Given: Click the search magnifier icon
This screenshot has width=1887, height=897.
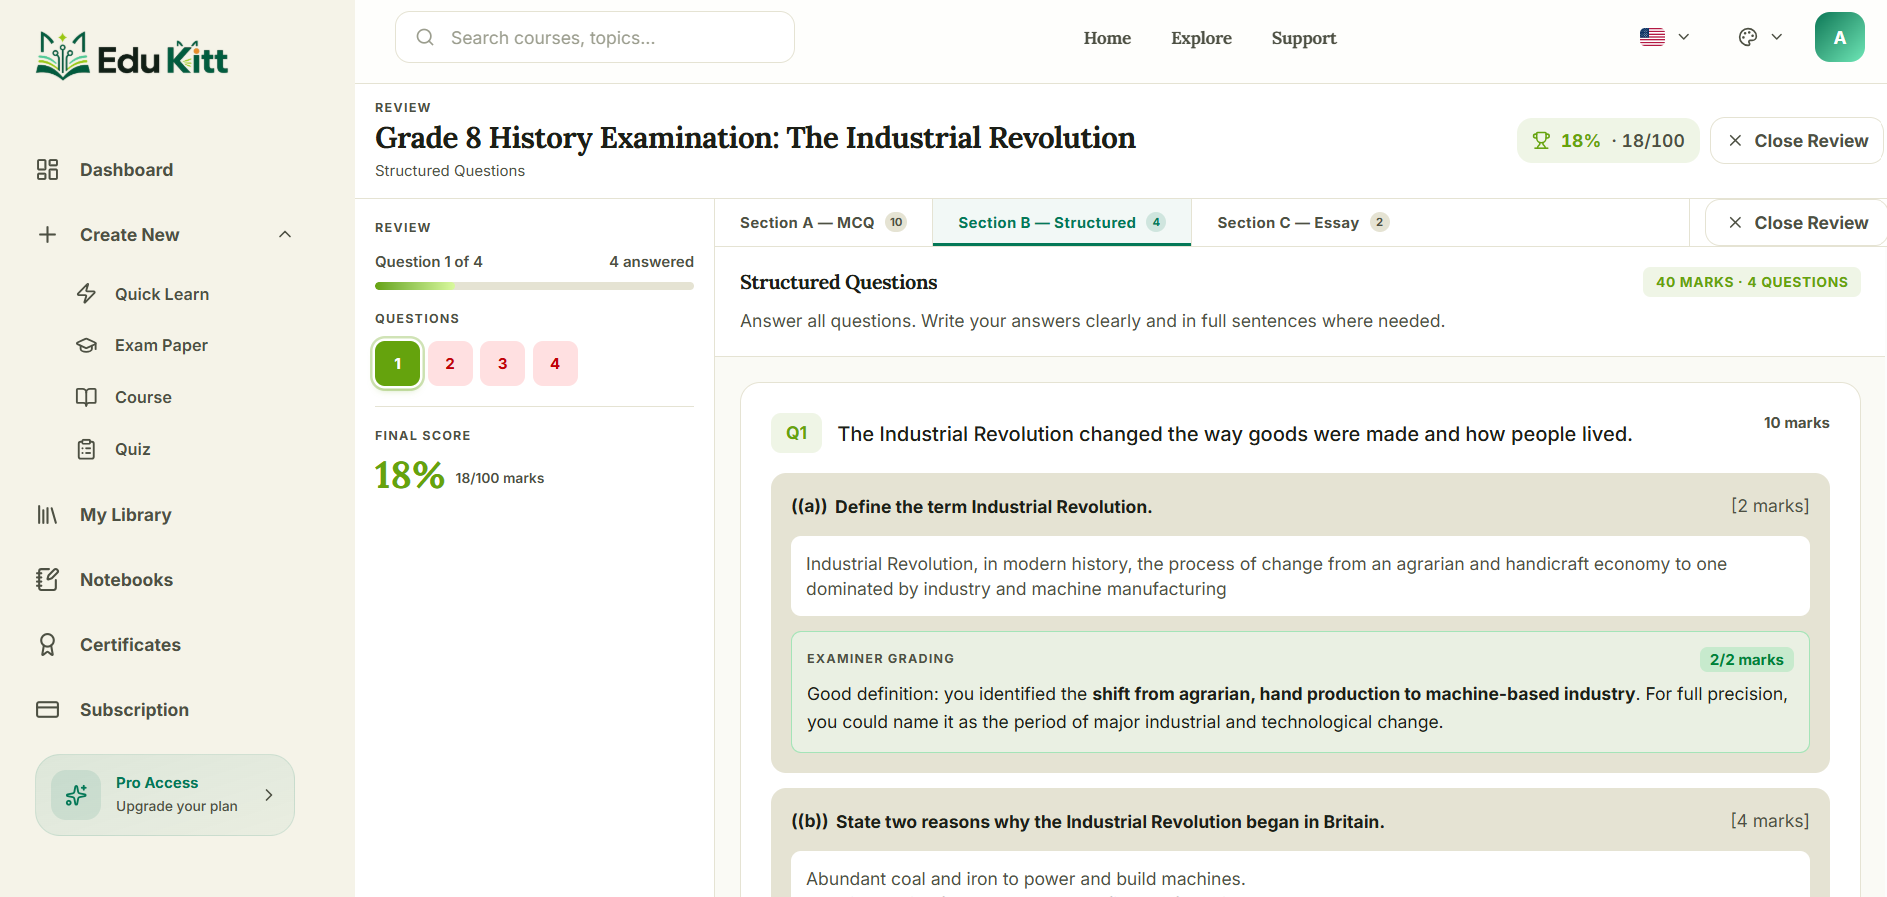Looking at the screenshot, I should click(425, 37).
